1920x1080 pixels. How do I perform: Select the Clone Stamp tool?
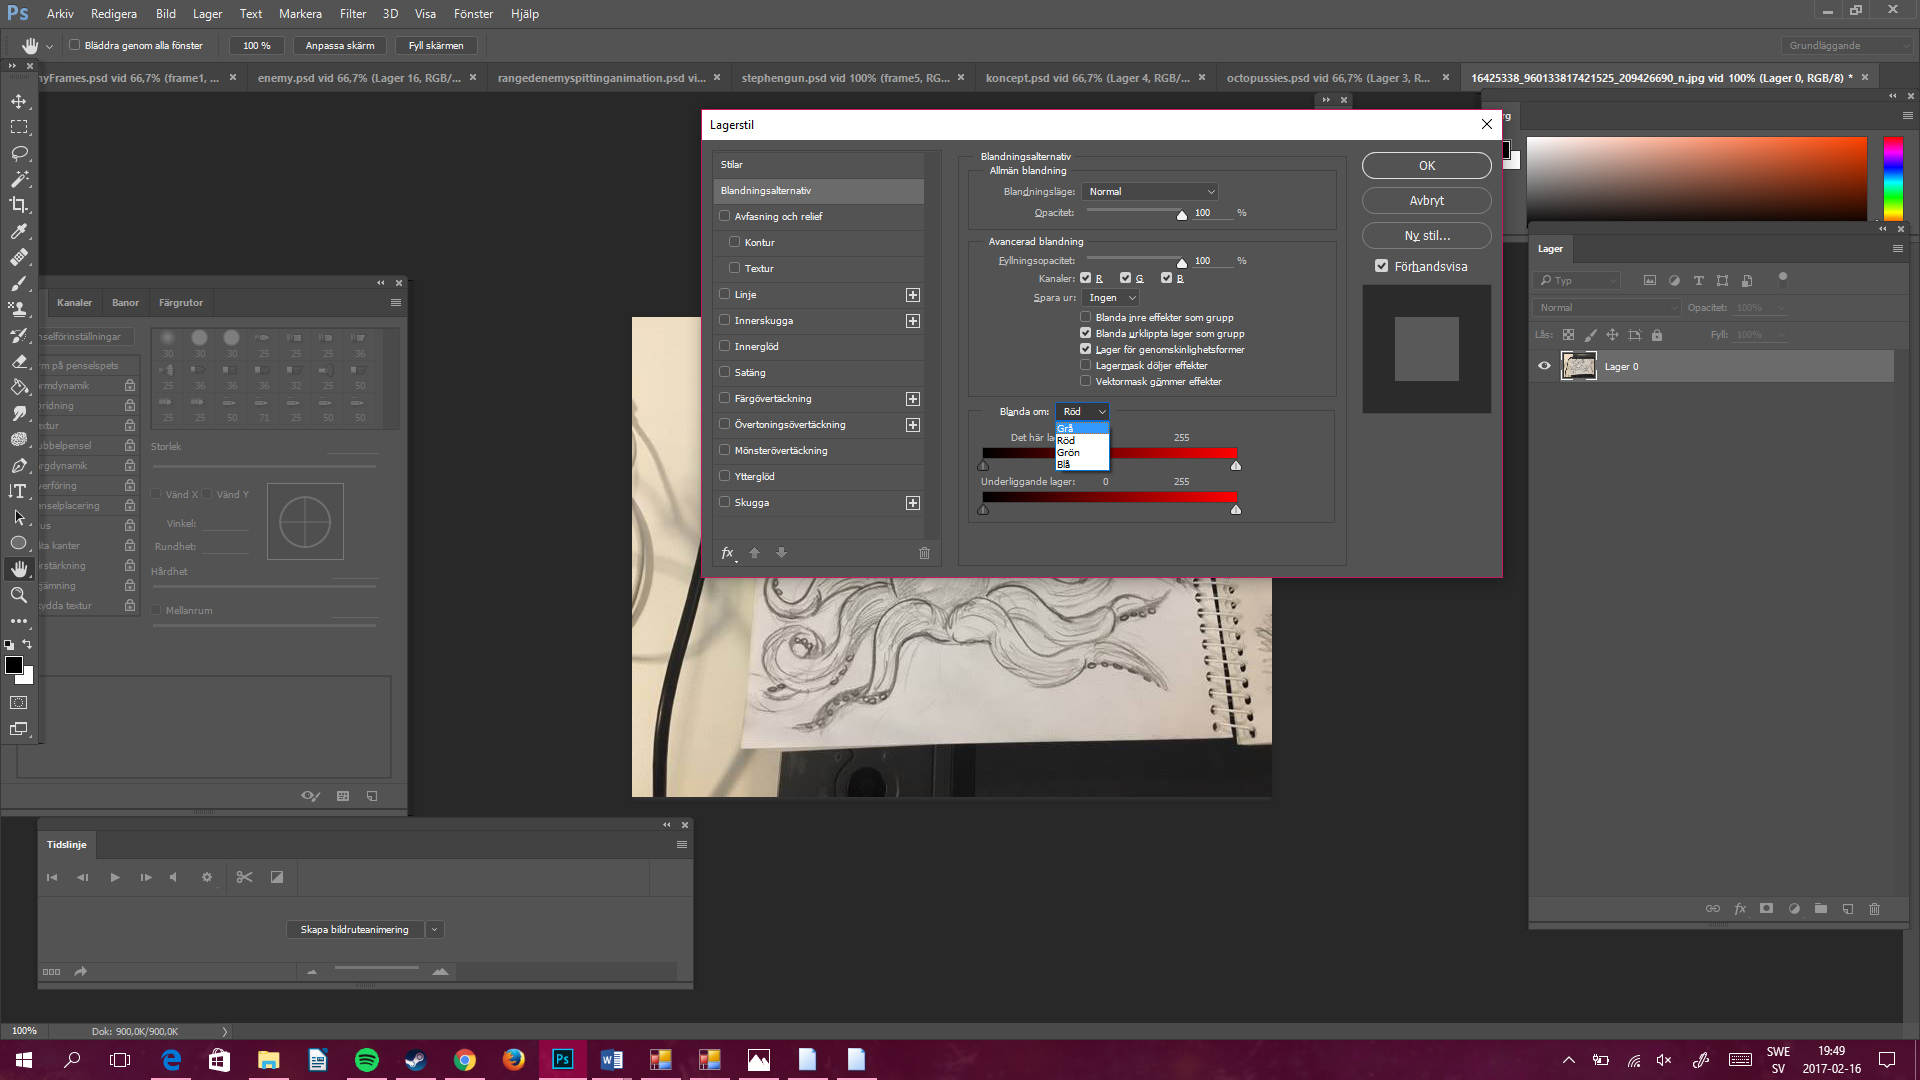(19, 310)
